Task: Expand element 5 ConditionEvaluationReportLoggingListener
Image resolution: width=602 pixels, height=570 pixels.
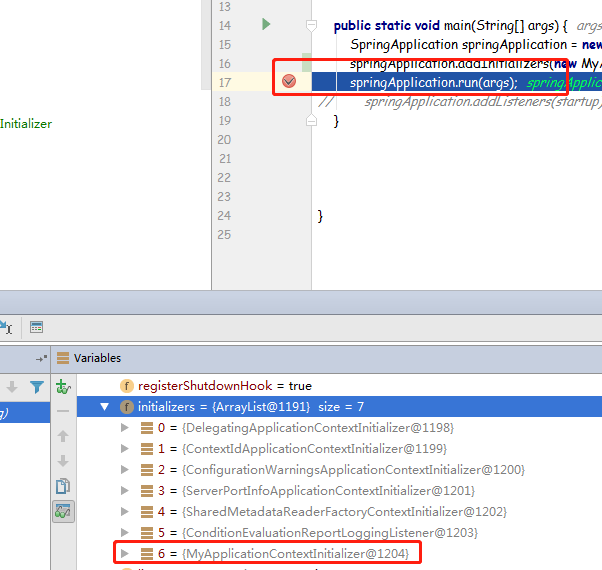Action: 124,532
